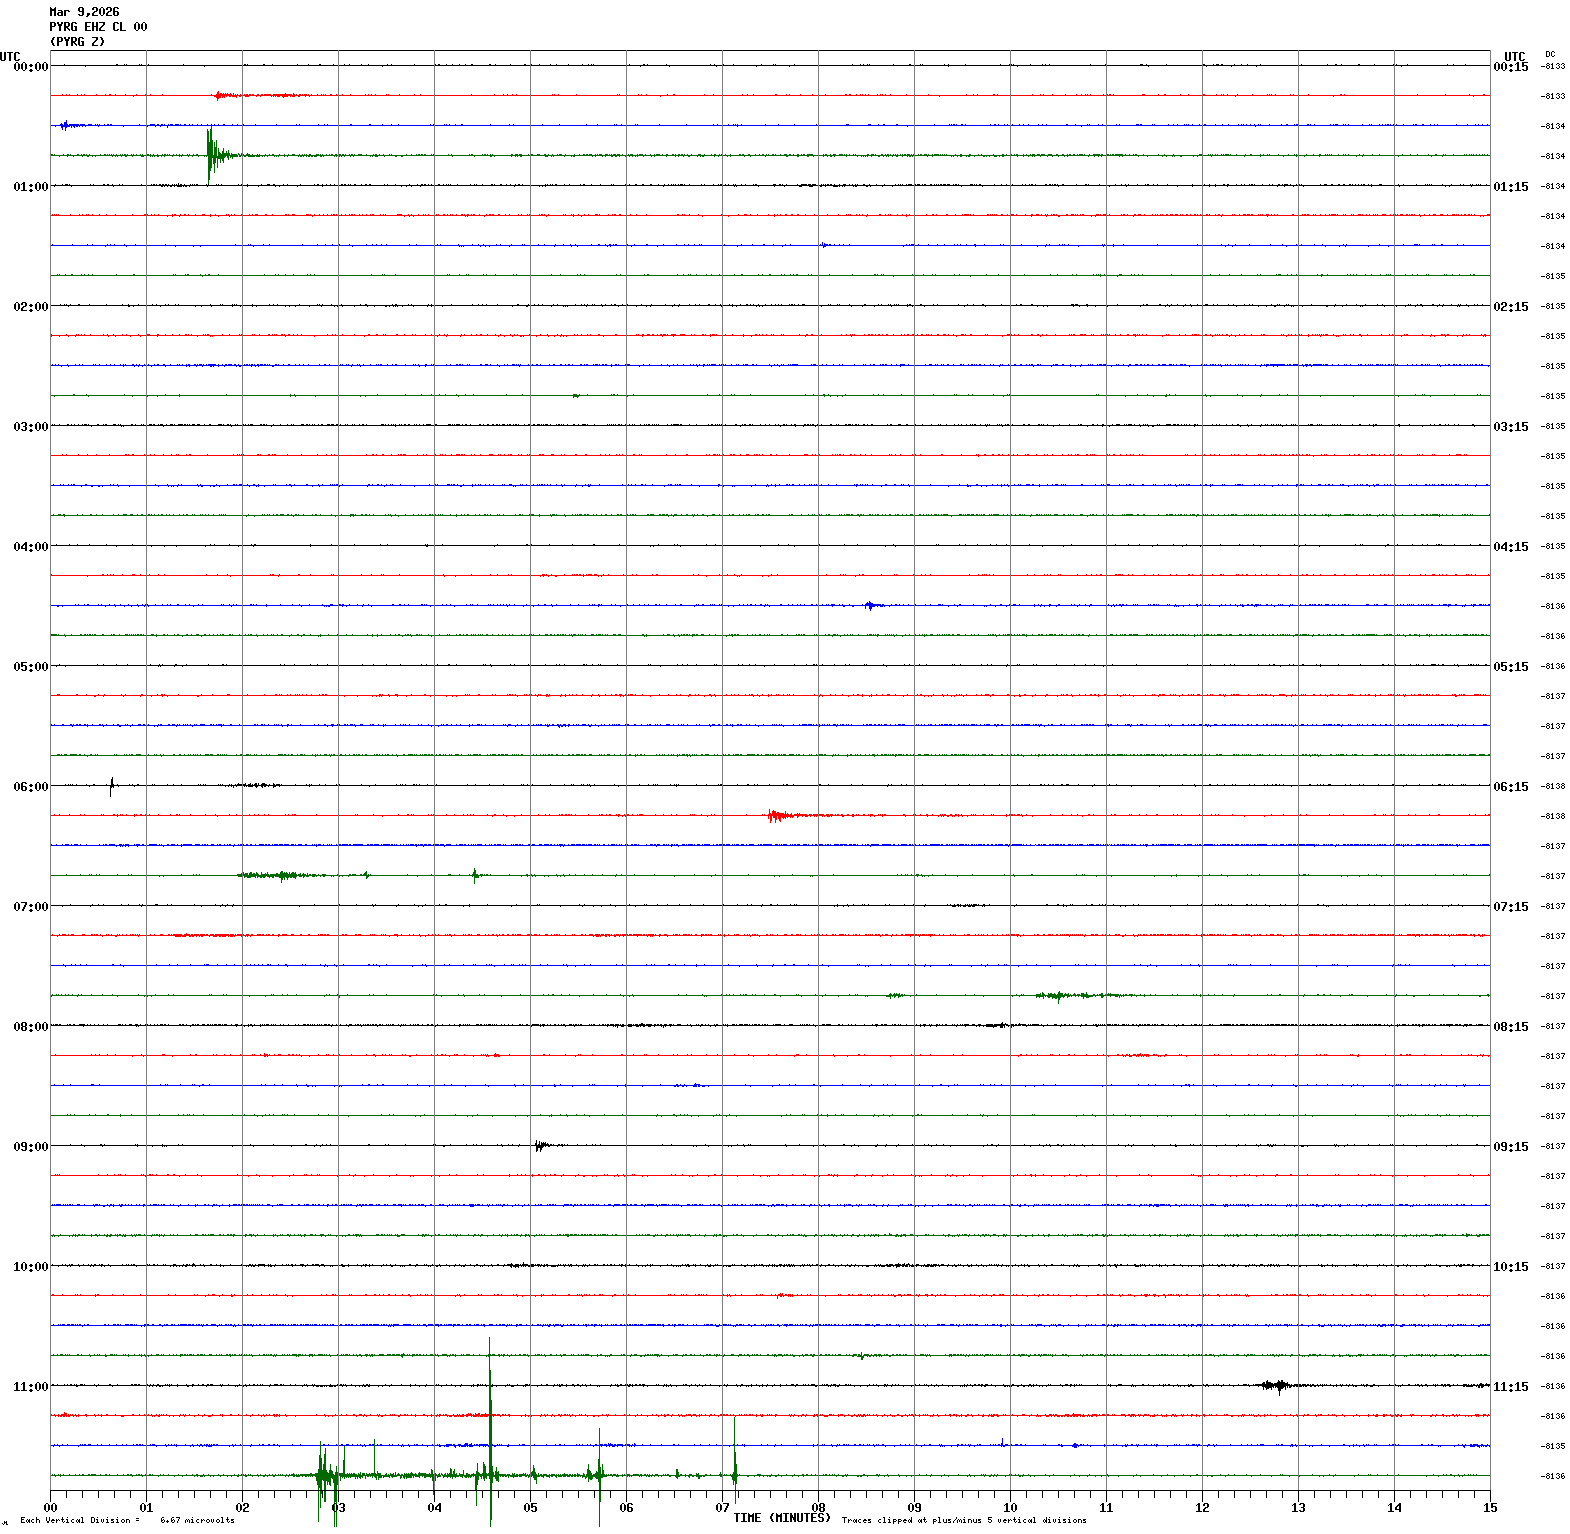Click the 00:00 UTC label on left

point(30,67)
